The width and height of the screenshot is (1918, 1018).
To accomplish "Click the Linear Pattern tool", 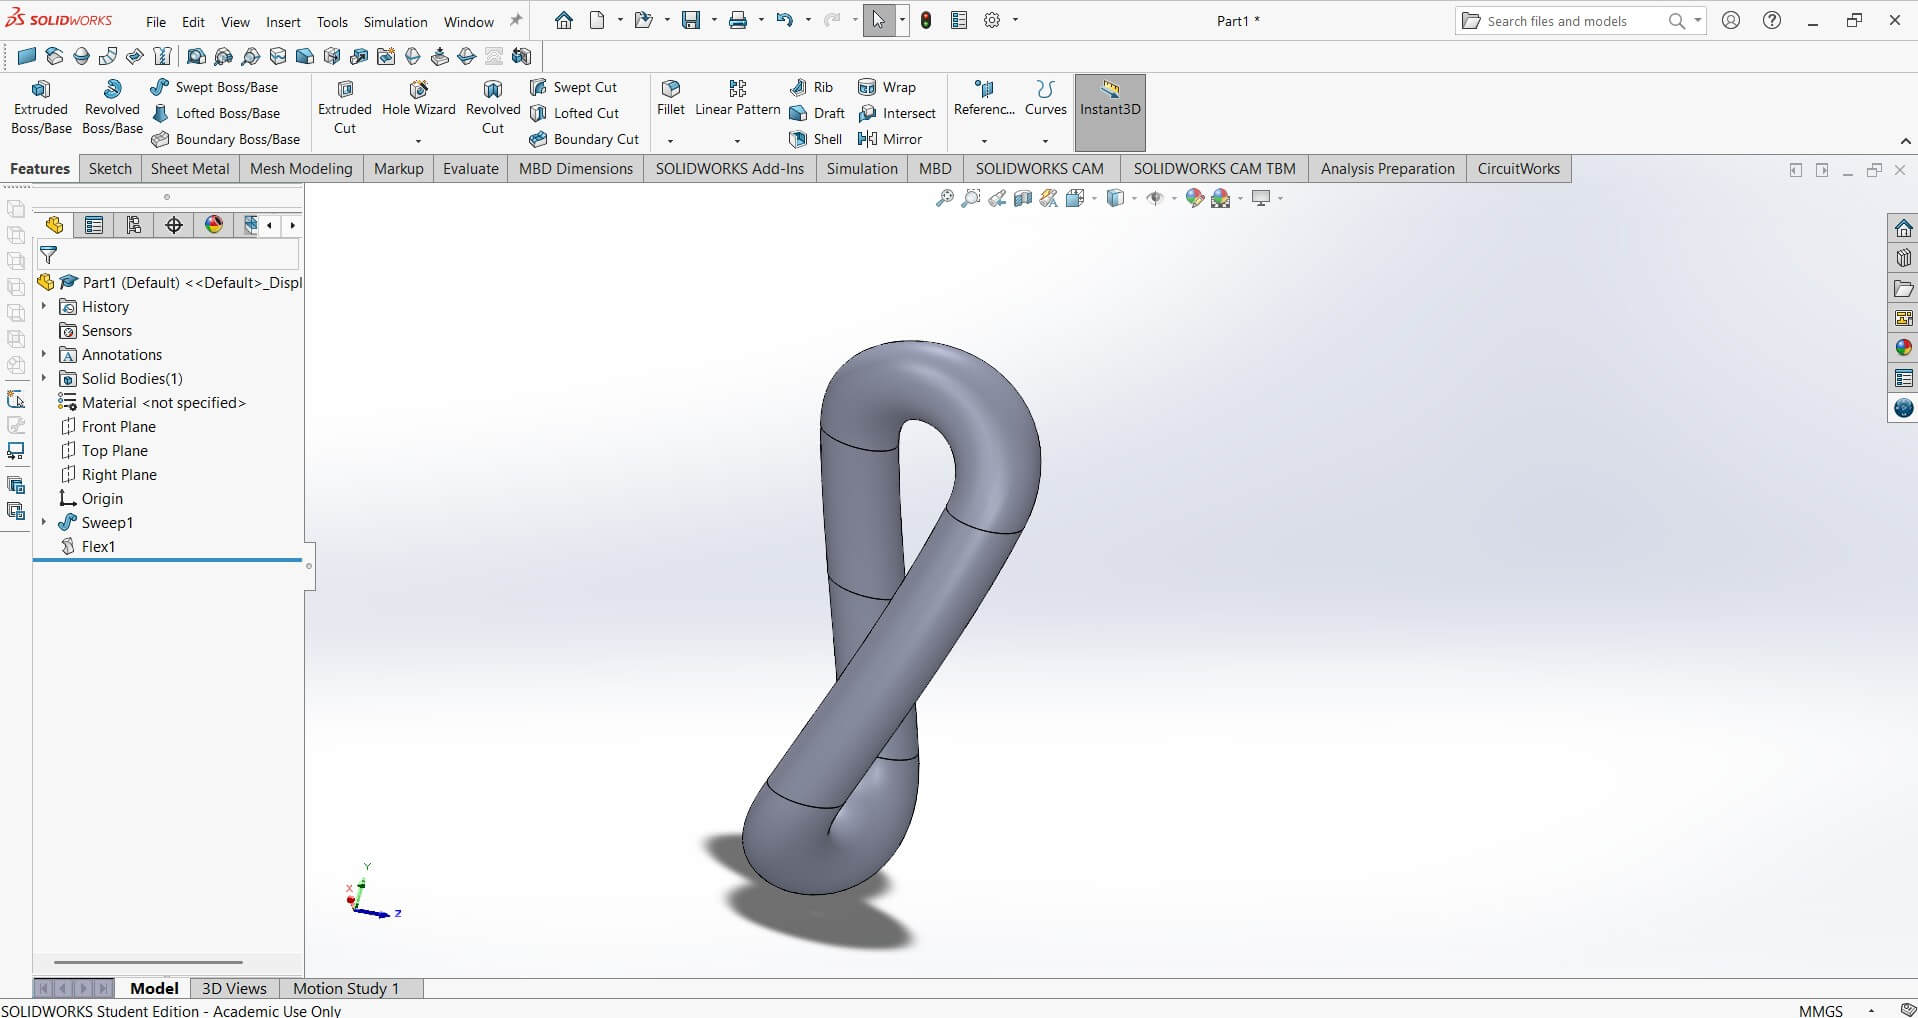I will [738, 99].
